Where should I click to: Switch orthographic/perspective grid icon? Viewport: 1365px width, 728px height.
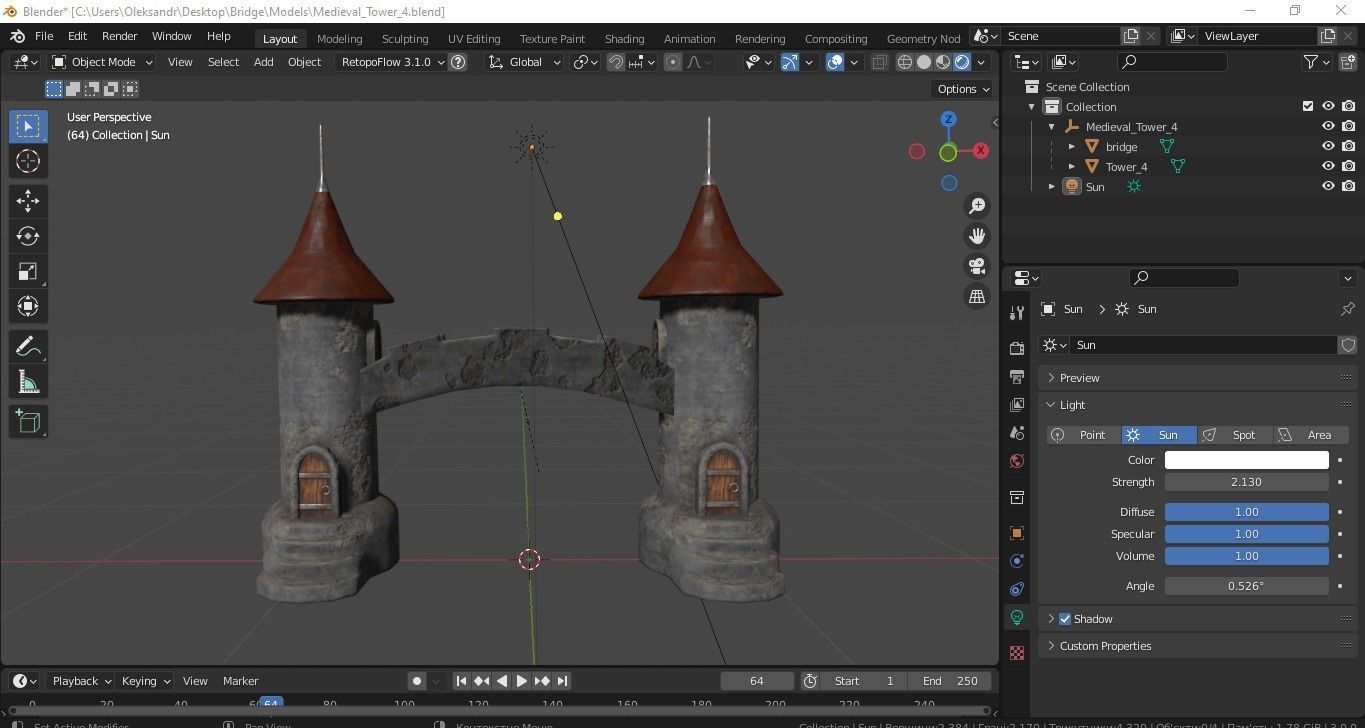[977, 296]
